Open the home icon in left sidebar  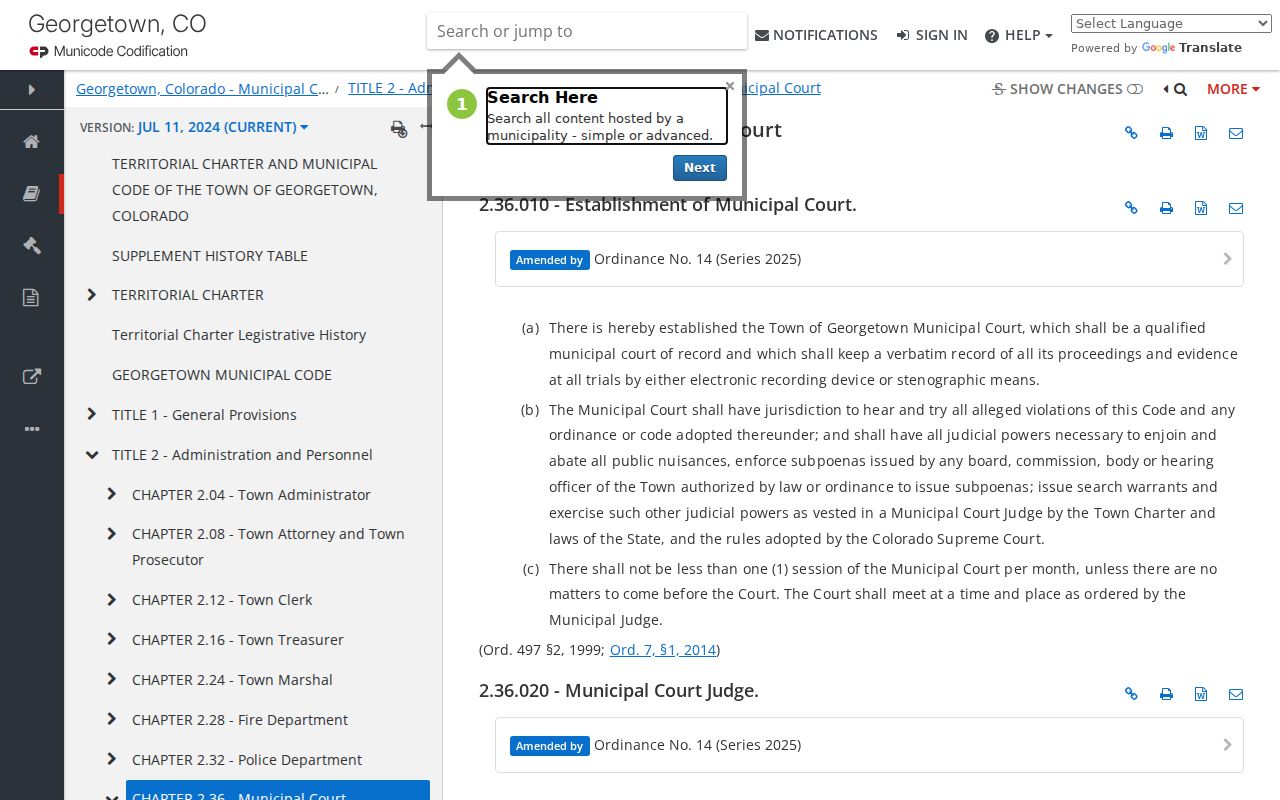point(31,142)
